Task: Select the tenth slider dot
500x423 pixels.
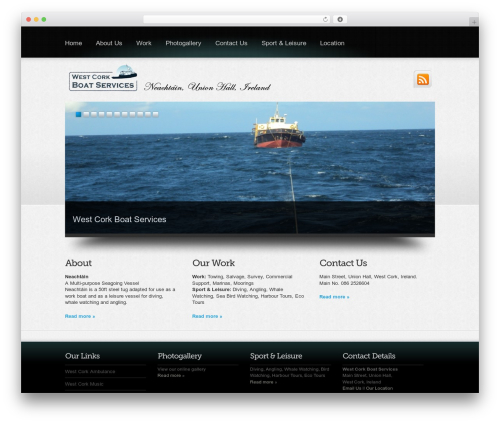Action: 148,114
